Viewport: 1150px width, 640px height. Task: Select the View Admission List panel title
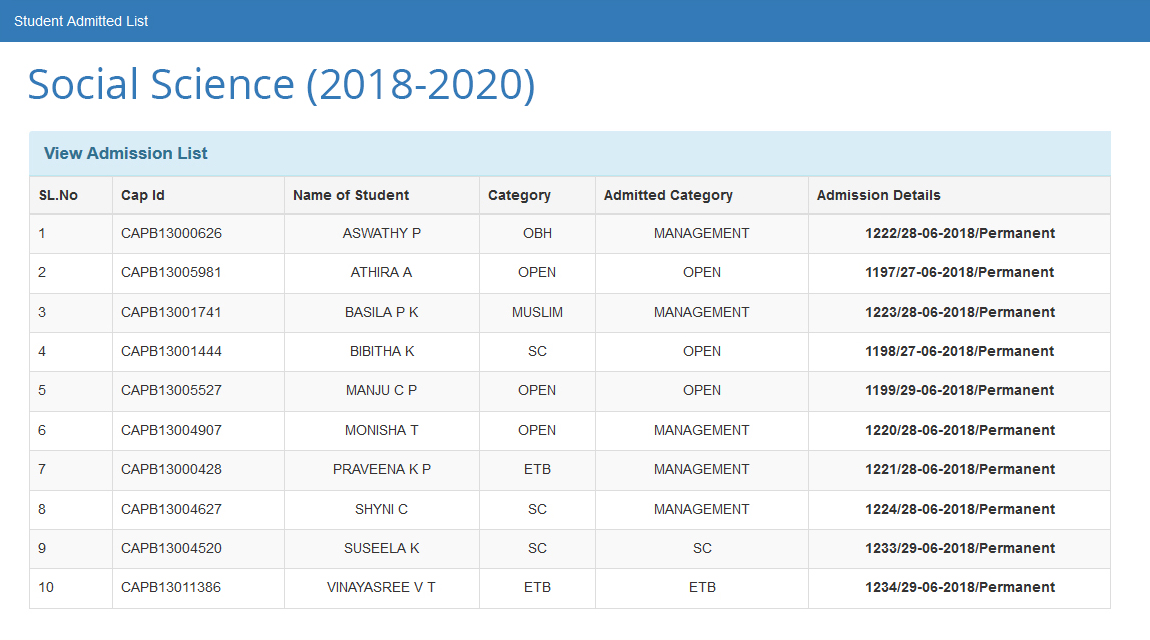126,153
